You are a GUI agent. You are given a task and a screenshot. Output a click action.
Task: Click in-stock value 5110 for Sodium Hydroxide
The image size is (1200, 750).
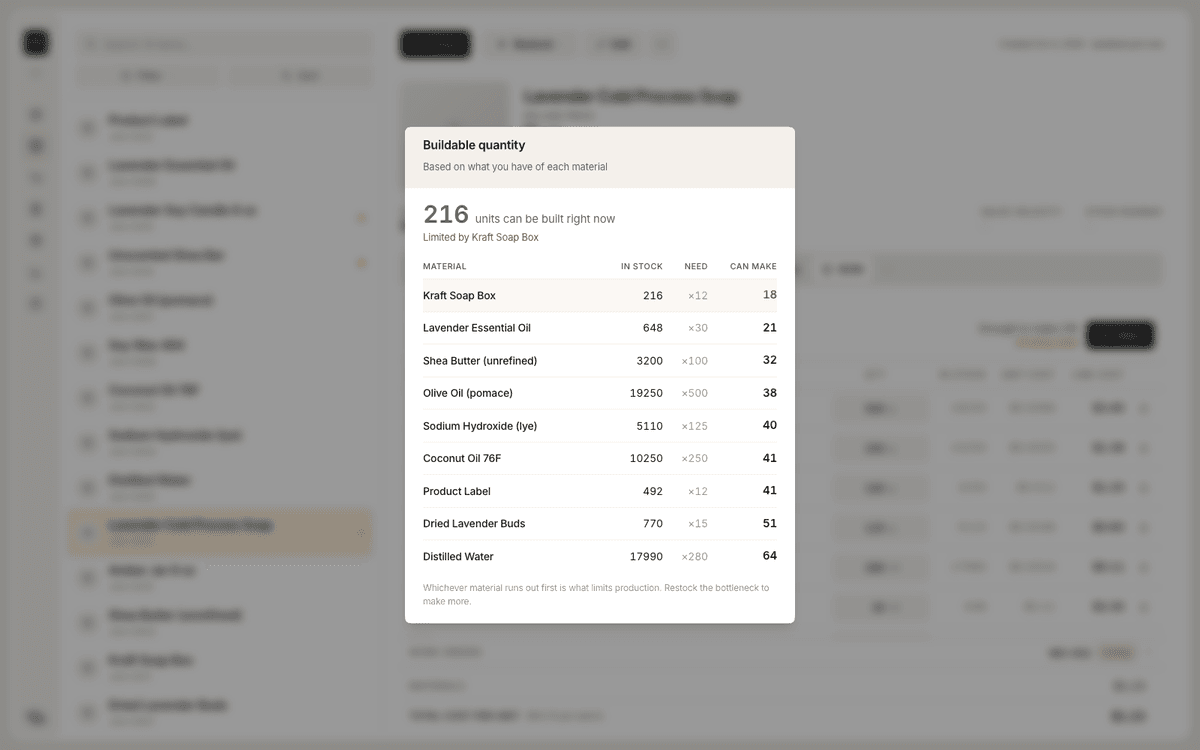[650, 426]
